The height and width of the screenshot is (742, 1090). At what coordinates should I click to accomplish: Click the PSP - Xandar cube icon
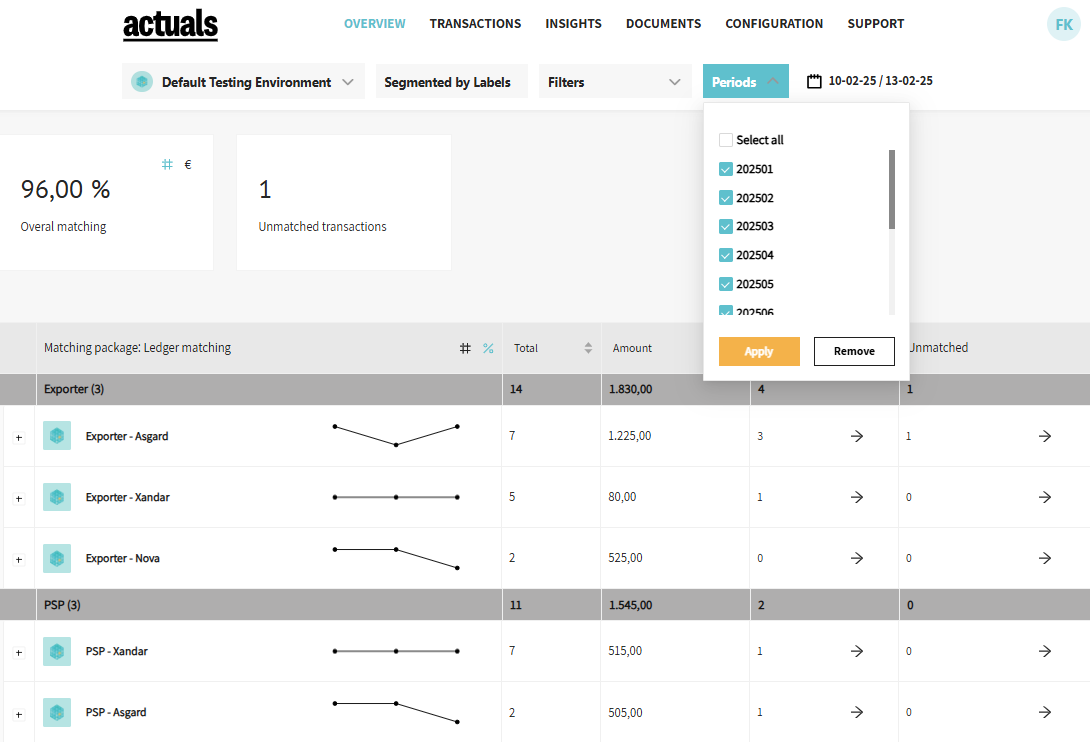point(57,652)
